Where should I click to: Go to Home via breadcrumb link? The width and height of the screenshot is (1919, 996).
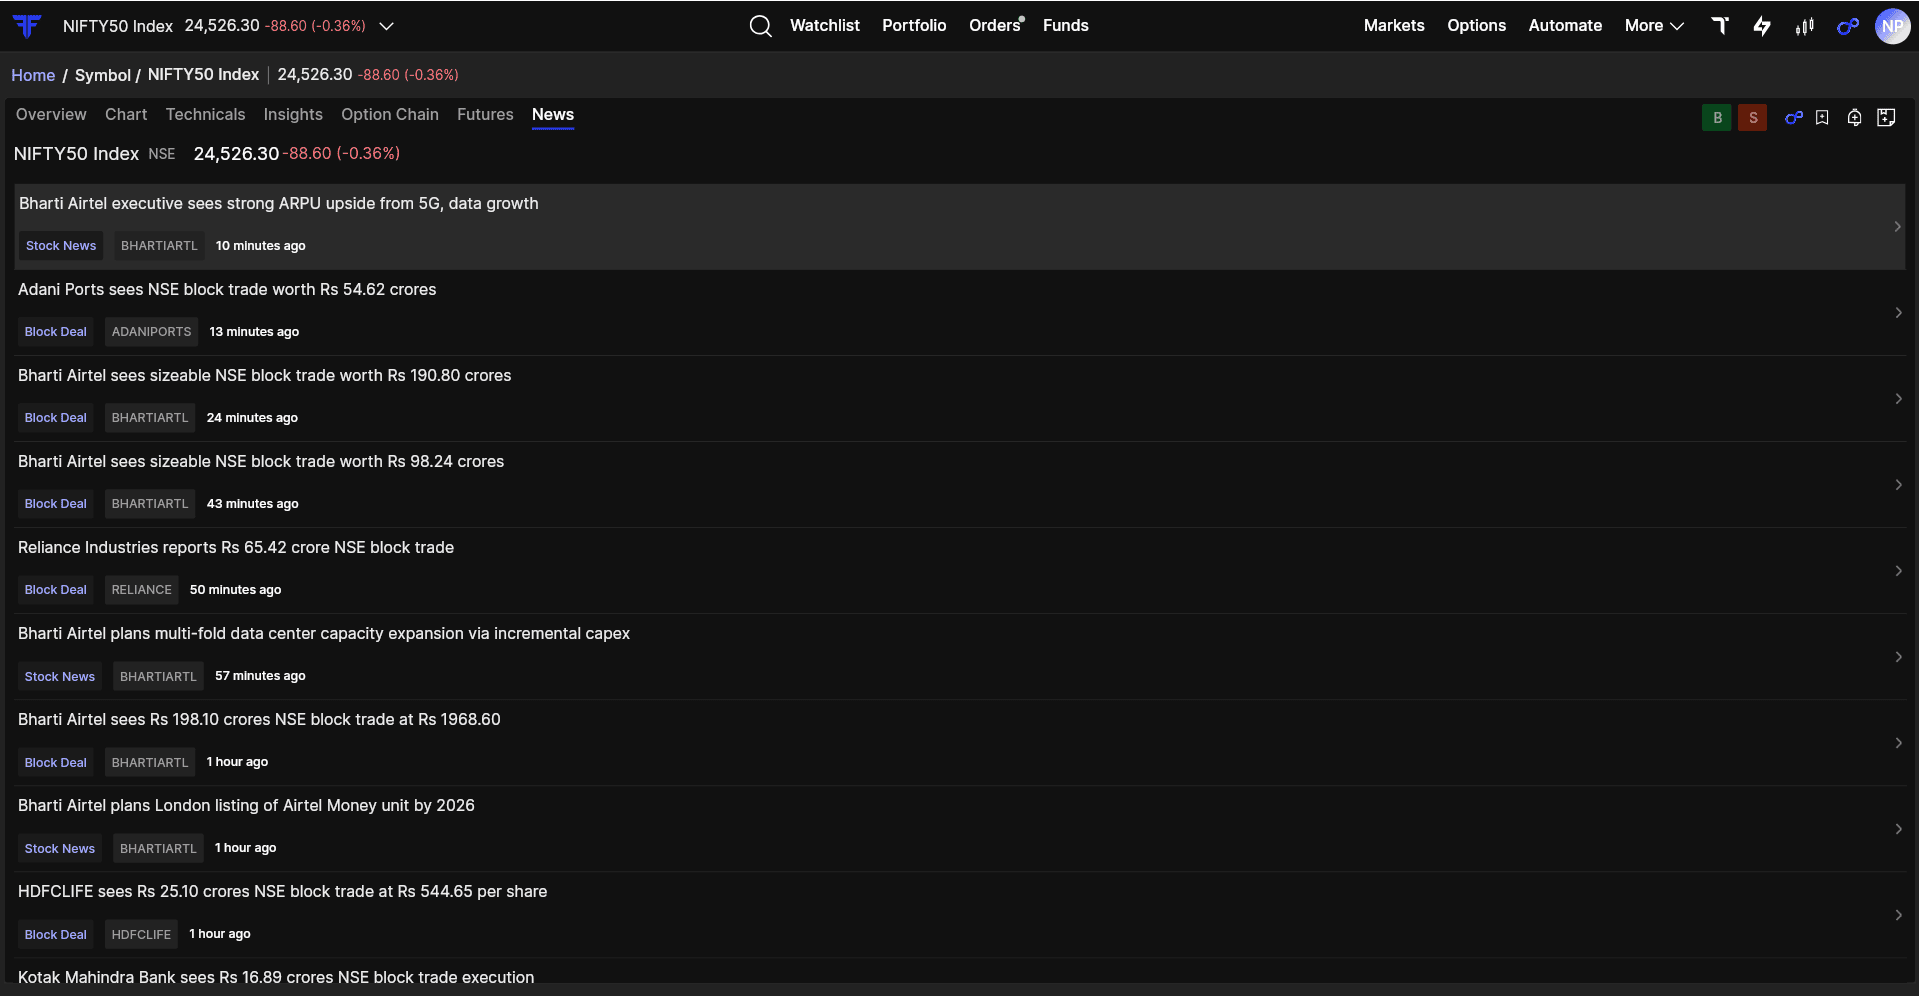pyautogui.click(x=33, y=75)
